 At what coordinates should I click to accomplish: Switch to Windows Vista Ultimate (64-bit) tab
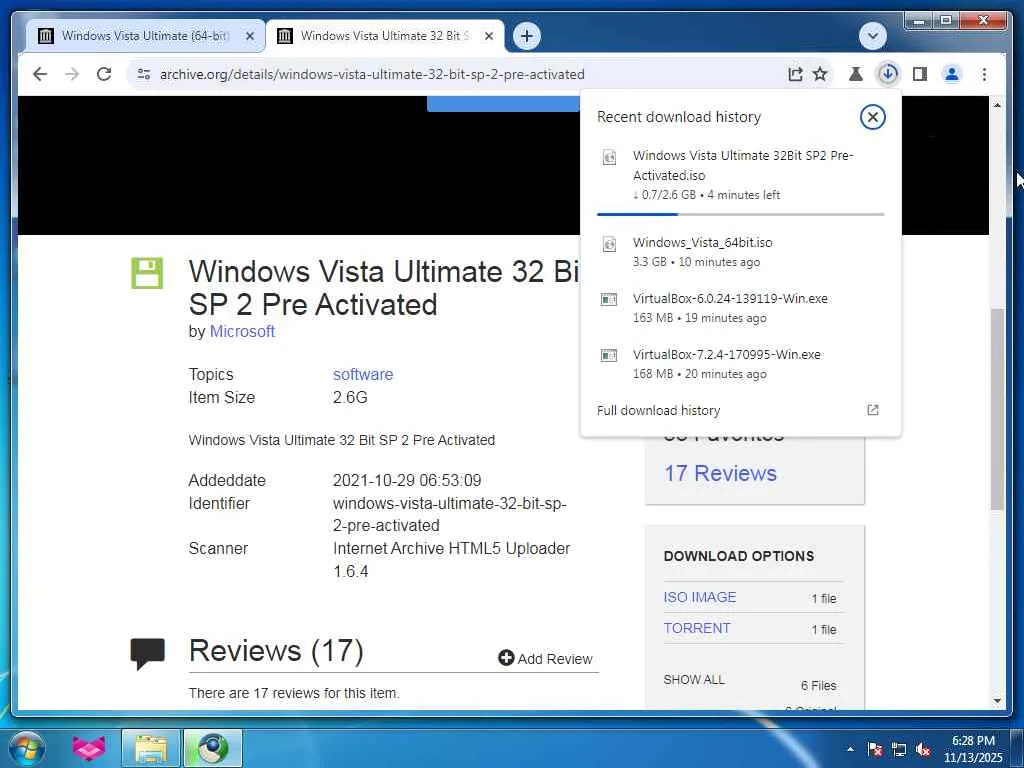pos(145,36)
